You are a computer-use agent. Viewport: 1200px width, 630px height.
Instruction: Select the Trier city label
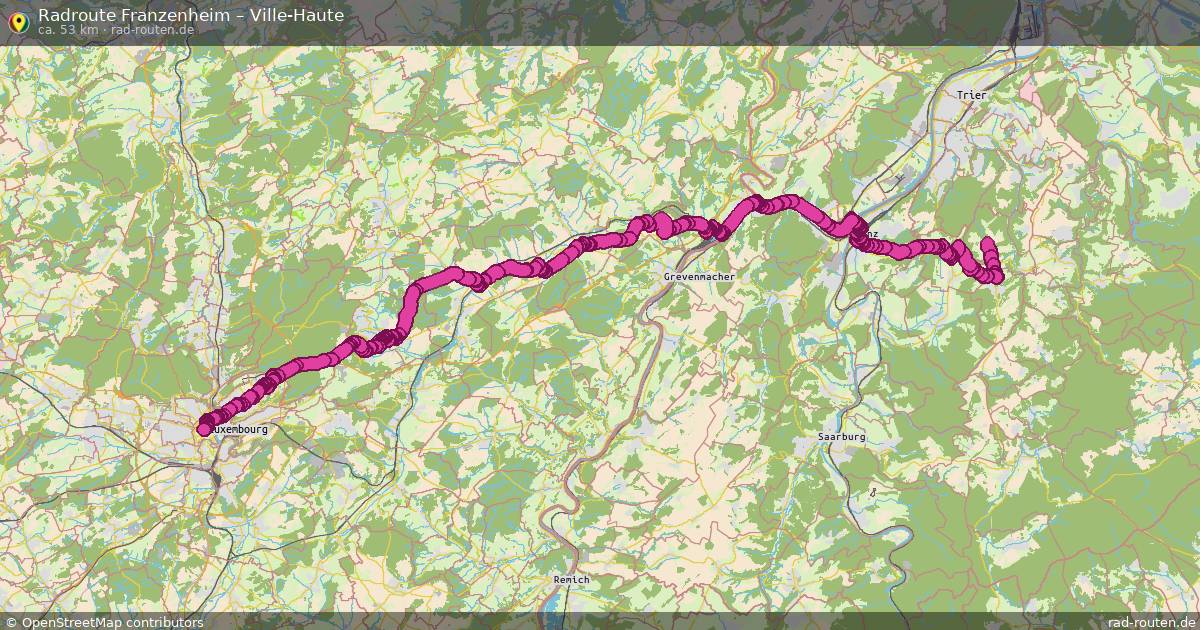[972, 95]
